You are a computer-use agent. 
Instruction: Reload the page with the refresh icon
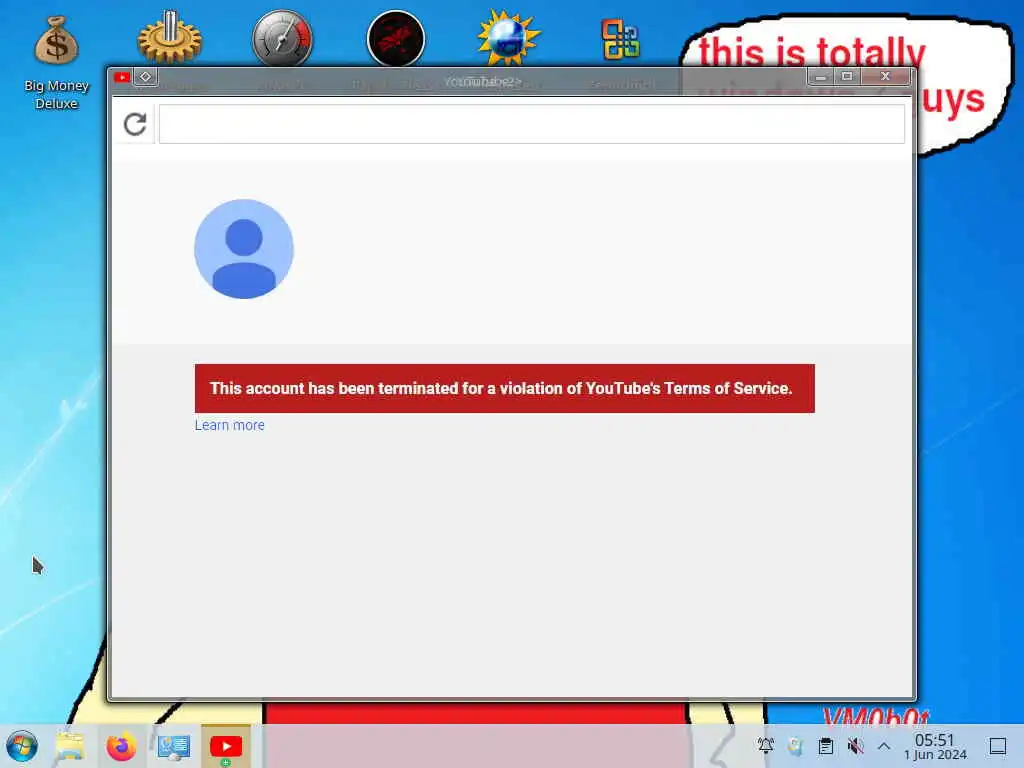pyautogui.click(x=135, y=124)
